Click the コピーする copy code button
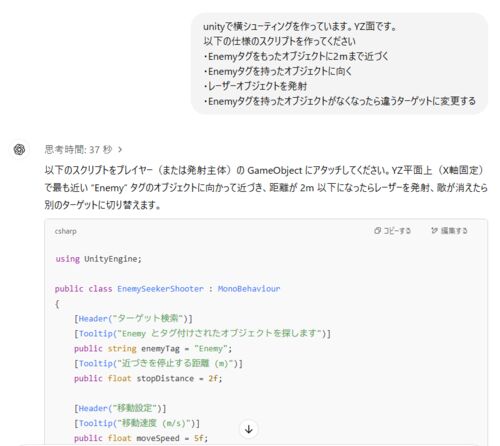Image resolution: width=500 pixels, height=446 pixels. click(x=392, y=231)
